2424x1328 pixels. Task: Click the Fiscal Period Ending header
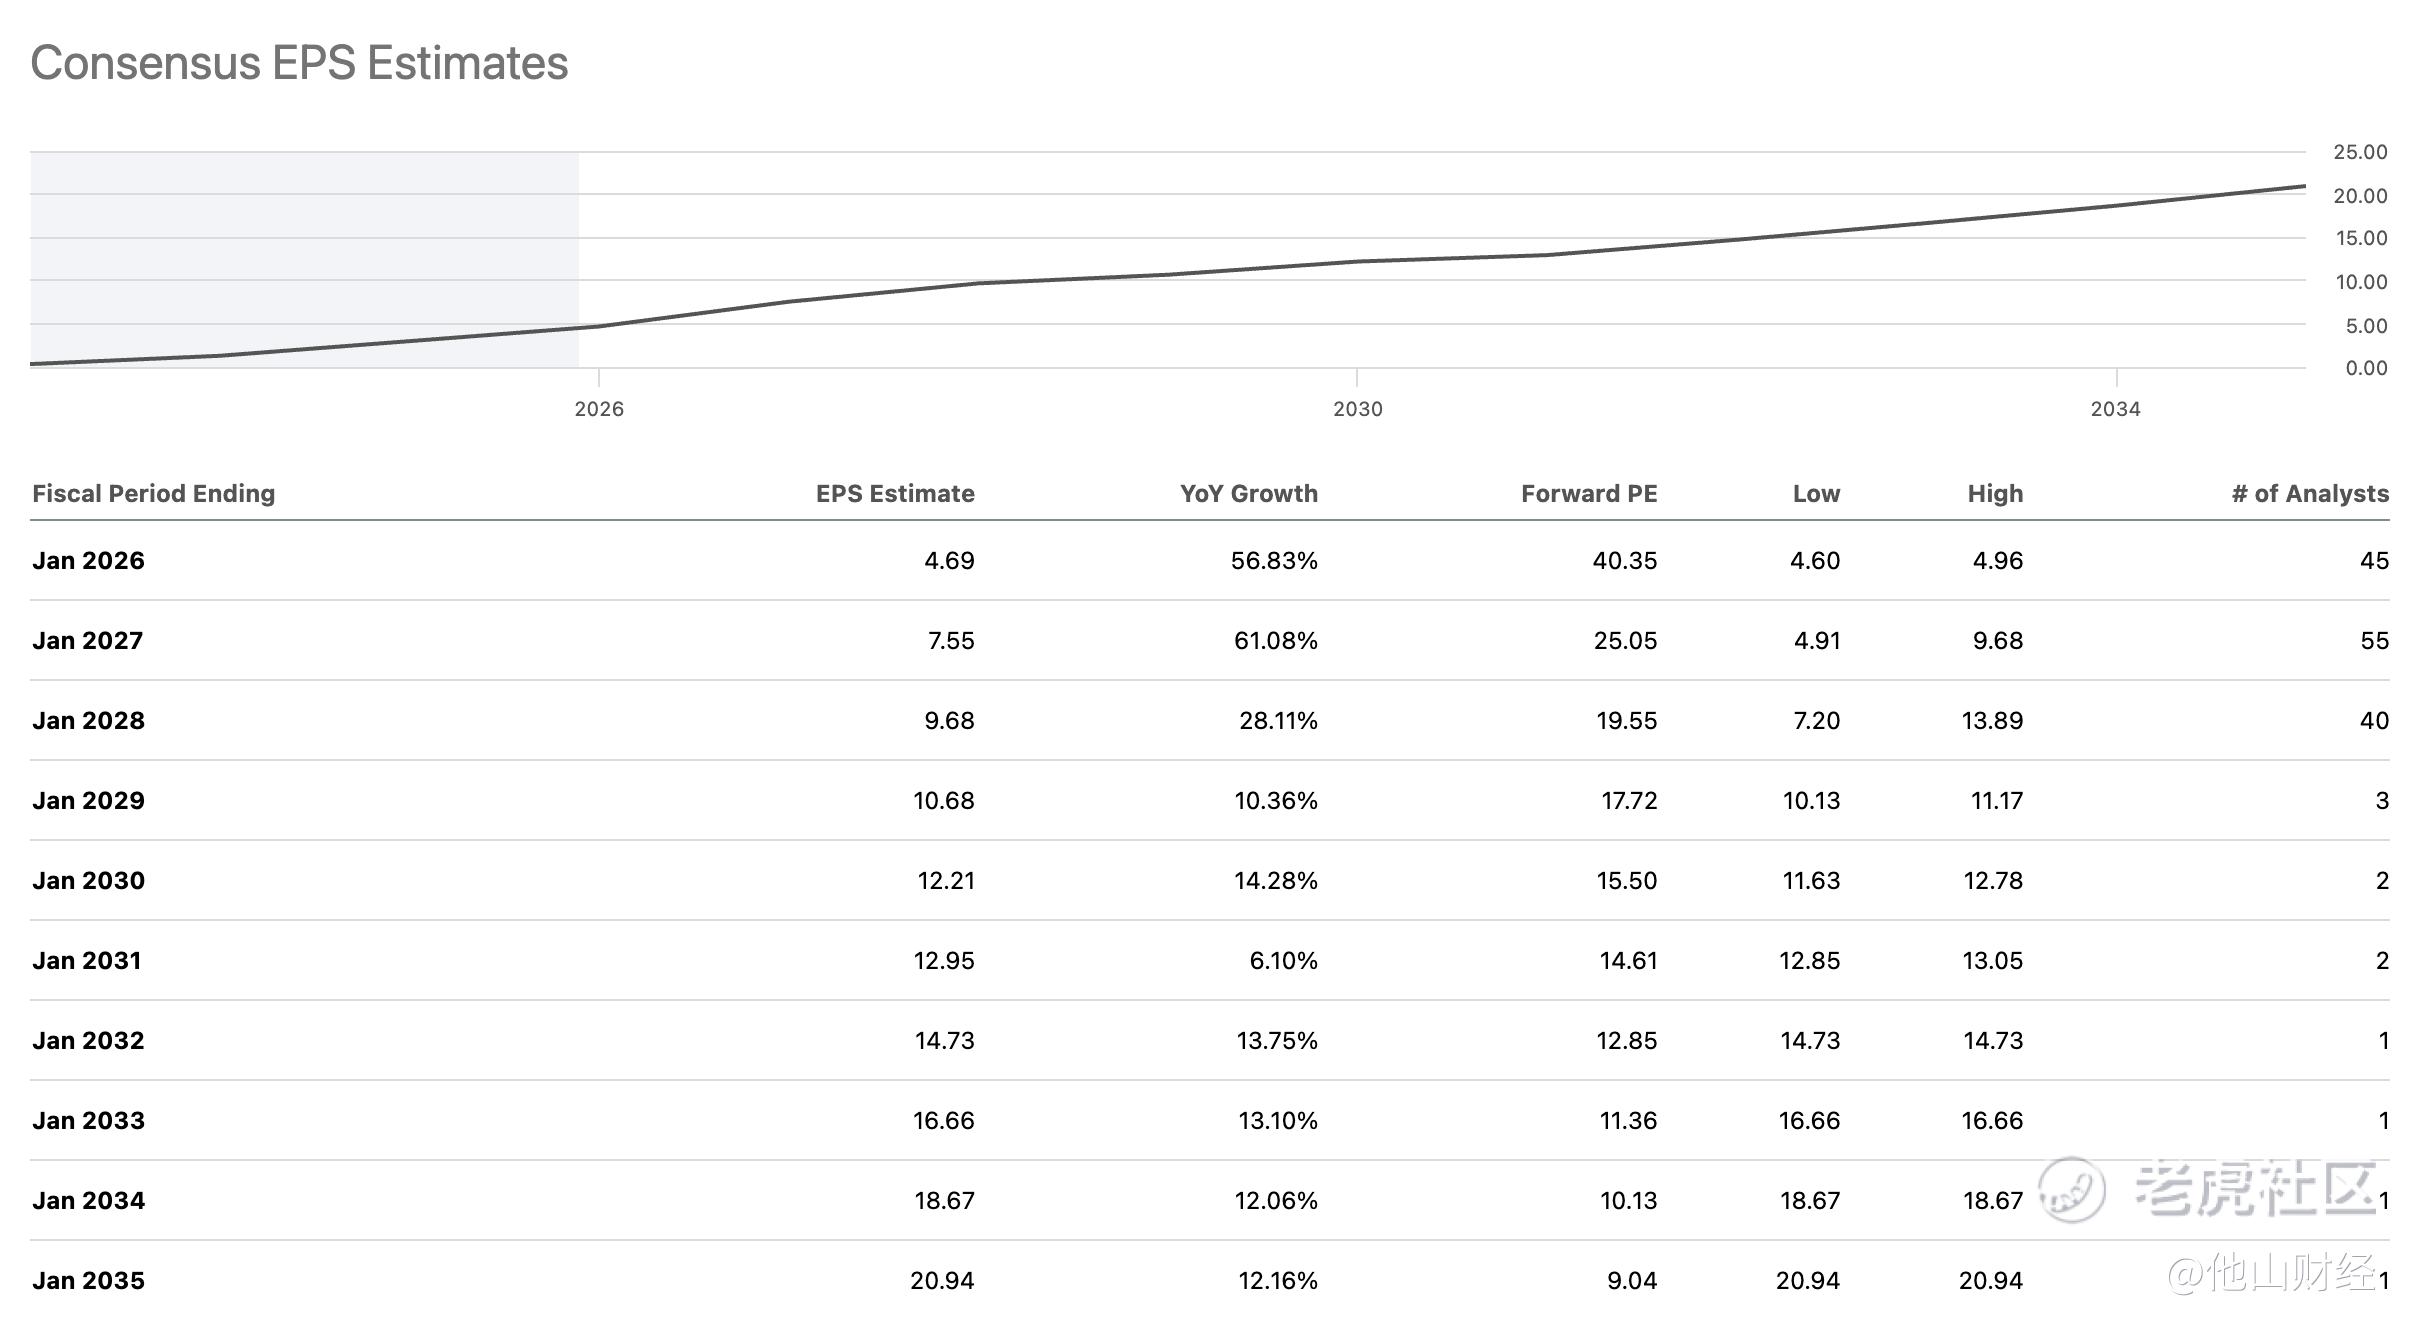coord(153,493)
